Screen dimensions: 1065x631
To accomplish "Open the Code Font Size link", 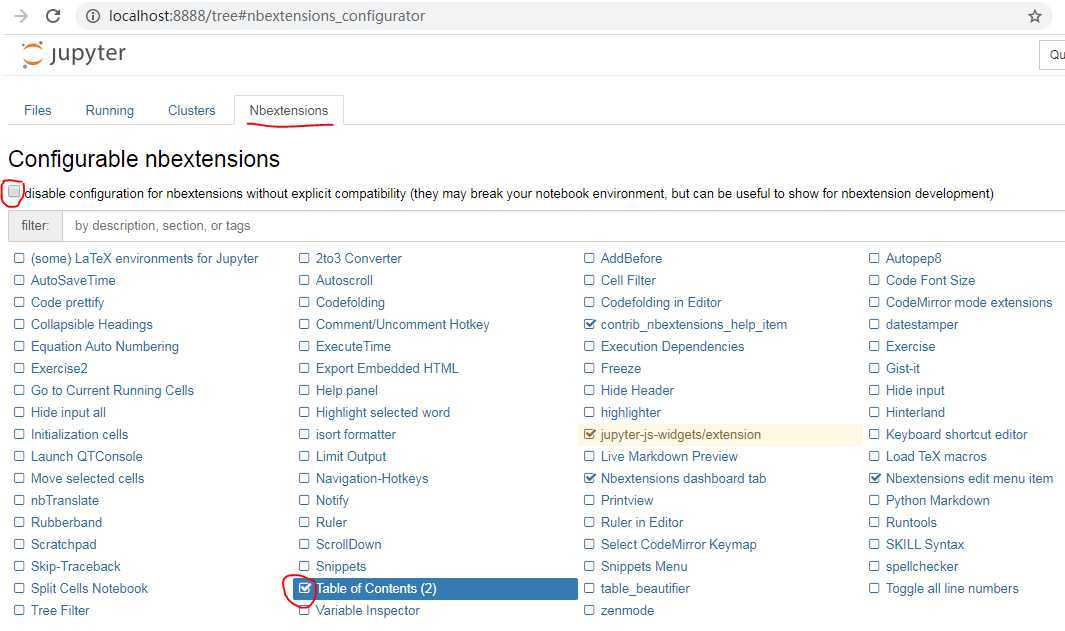I will point(930,280).
